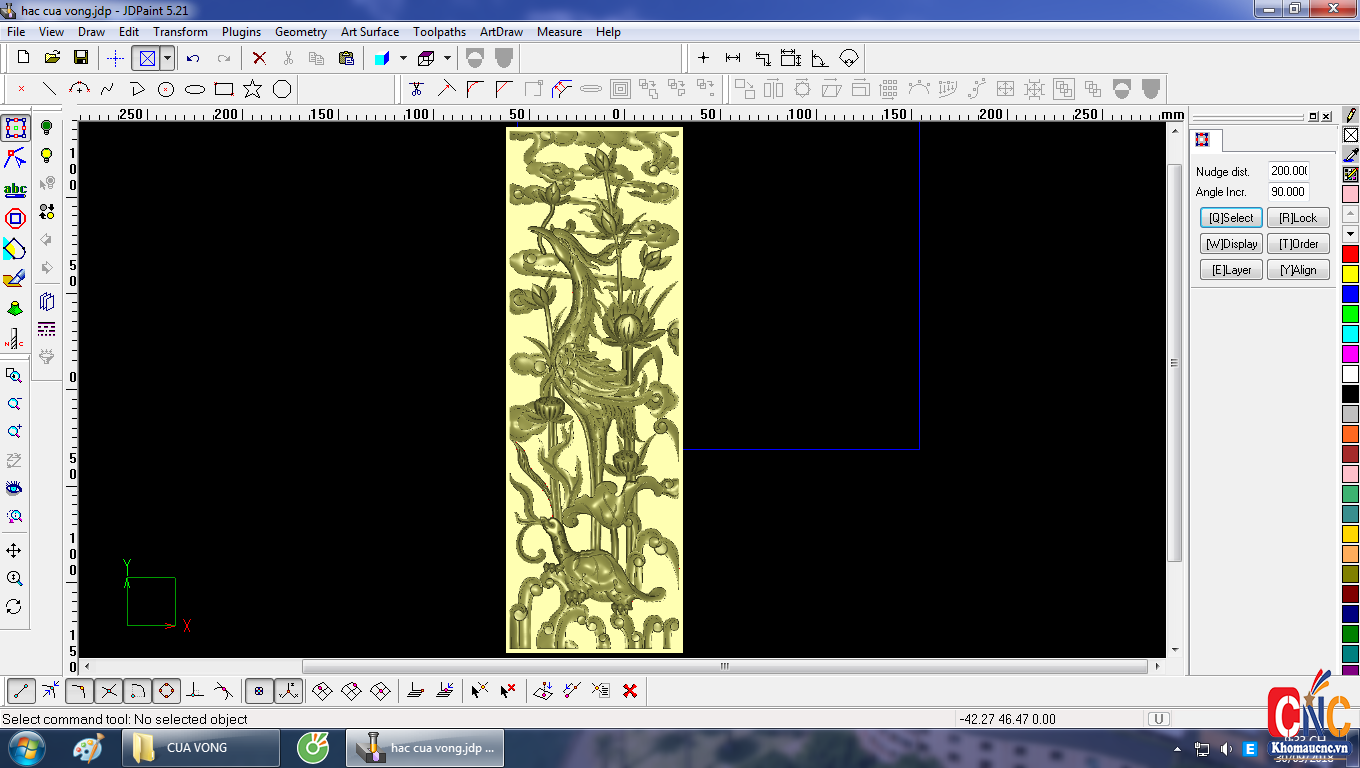The width and height of the screenshot is (1360, 768).
Task: Click the Undo arrow icon
Action: coord(193,58)
